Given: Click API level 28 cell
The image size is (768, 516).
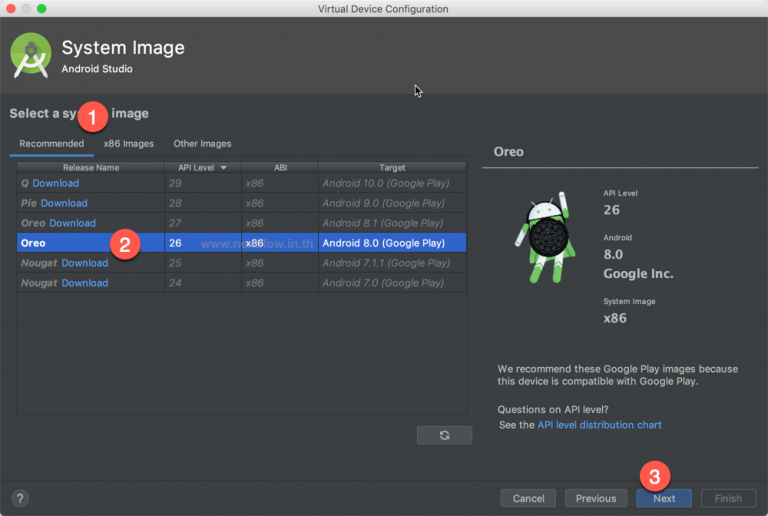Looking at the screenshot, I should point(203,203).
